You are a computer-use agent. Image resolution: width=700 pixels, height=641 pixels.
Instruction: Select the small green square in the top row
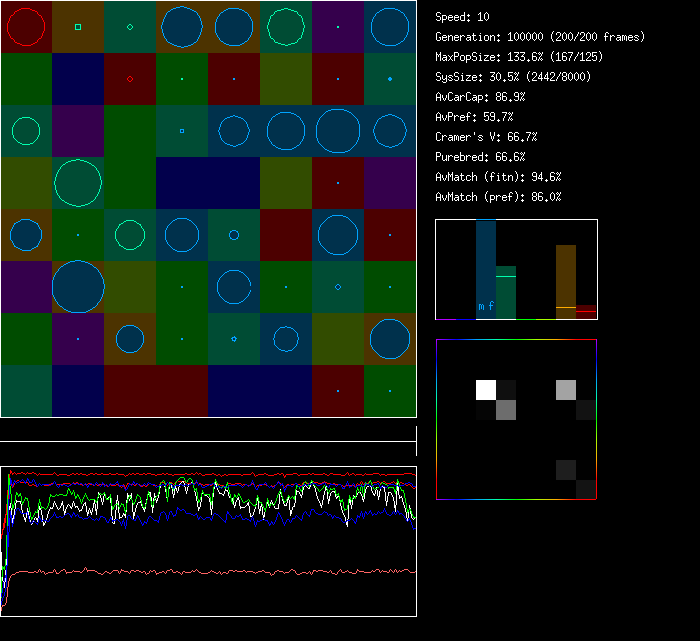point(78,27)
